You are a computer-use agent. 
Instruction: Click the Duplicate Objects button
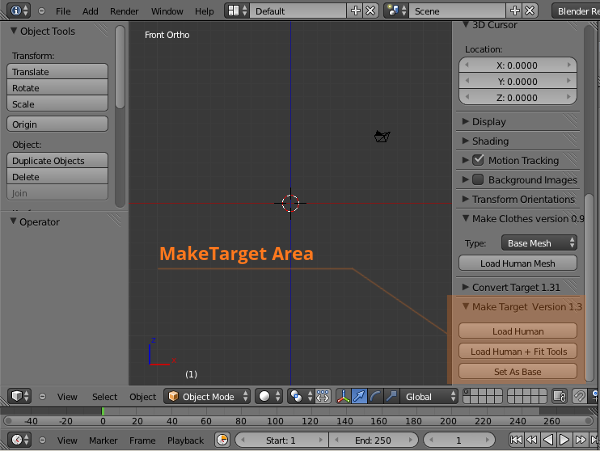click(x=57, y=160)
